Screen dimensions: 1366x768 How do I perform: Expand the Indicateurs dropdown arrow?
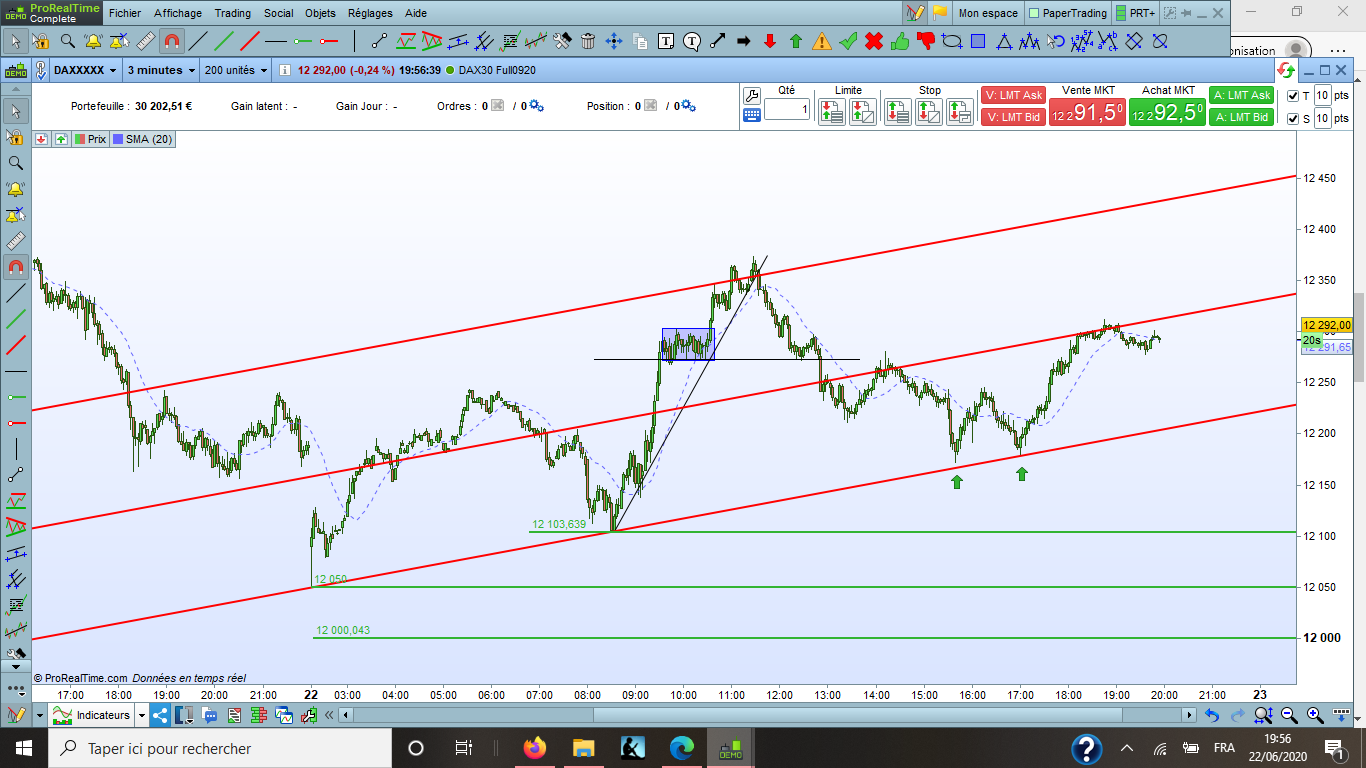coord(141,715)
